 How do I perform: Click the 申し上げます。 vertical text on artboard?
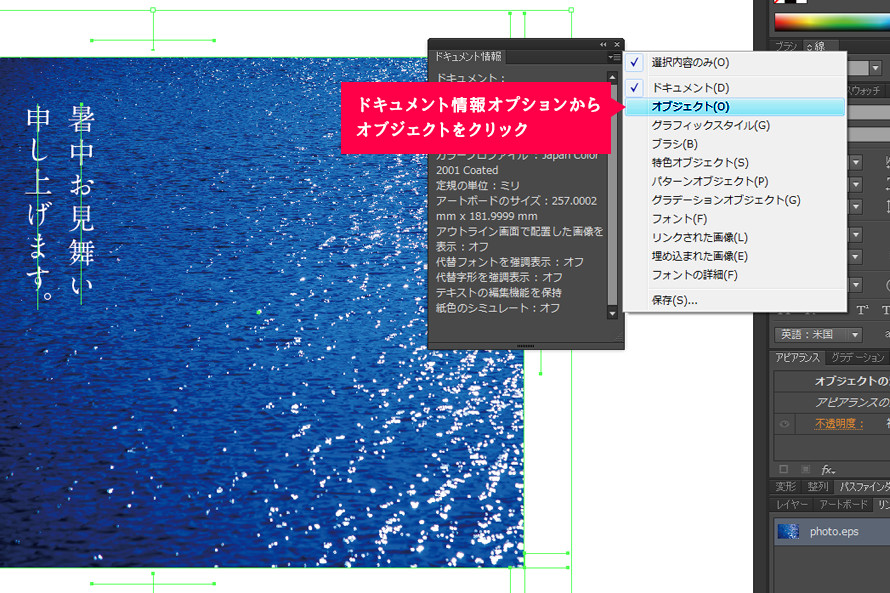39,205
